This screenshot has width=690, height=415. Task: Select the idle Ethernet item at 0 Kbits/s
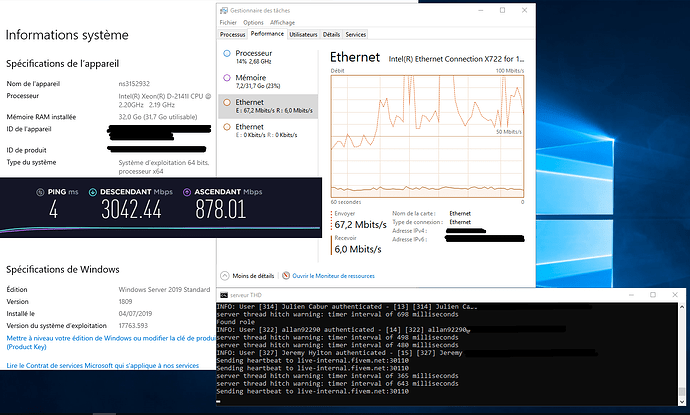[x=268, y=131]
